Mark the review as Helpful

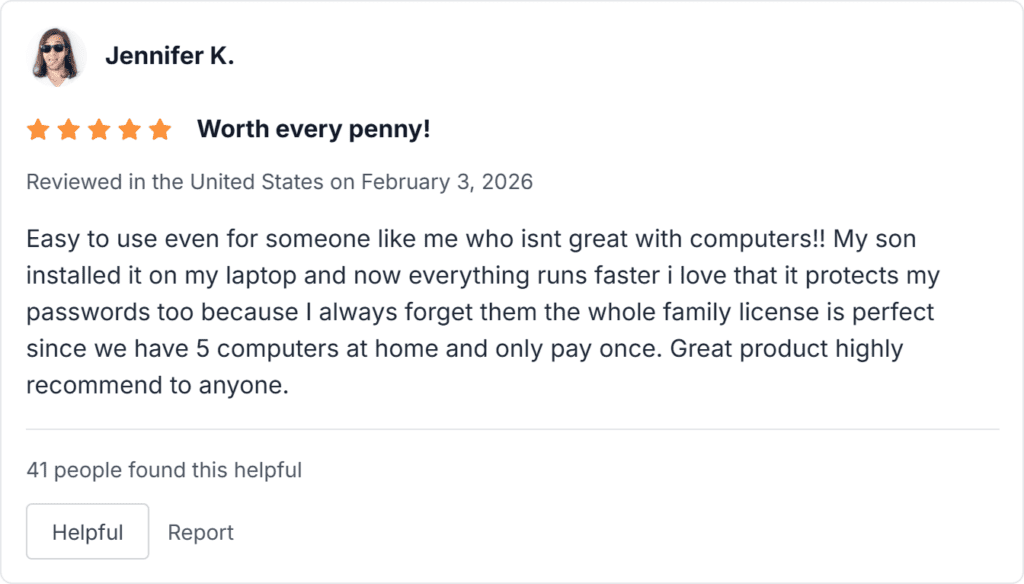87,532
